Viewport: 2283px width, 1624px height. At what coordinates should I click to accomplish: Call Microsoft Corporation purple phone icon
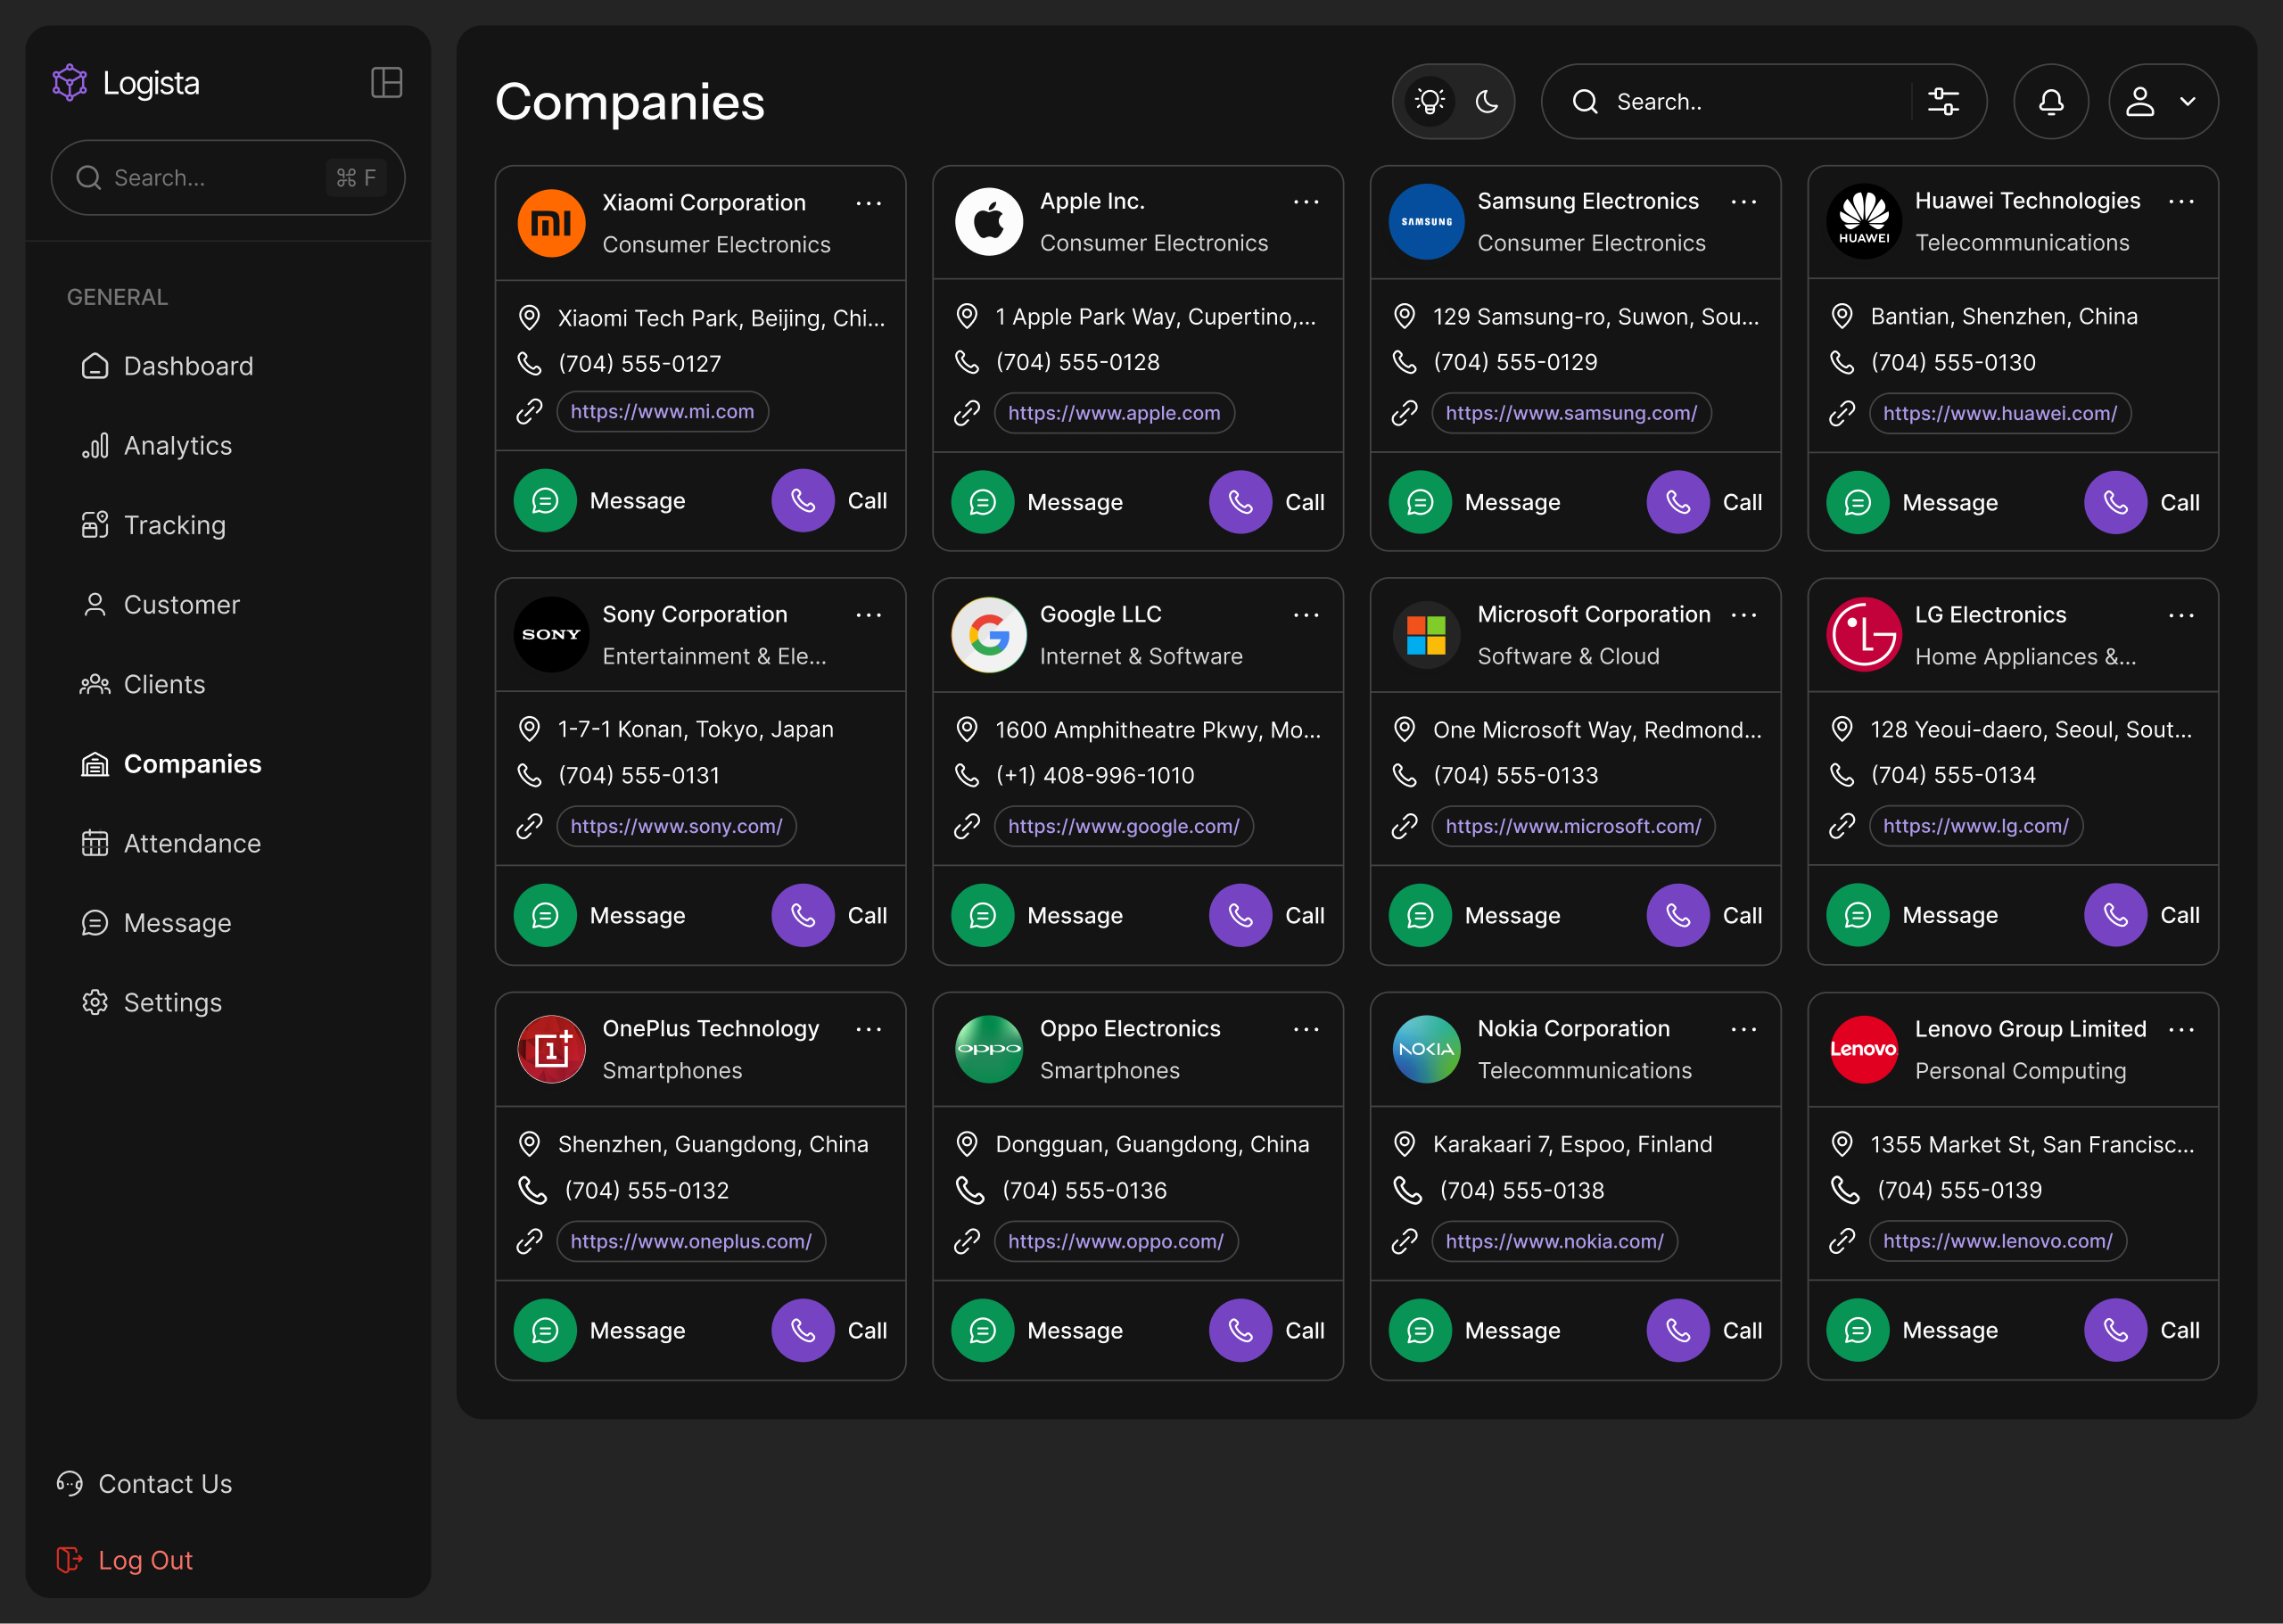[1678, 915]
